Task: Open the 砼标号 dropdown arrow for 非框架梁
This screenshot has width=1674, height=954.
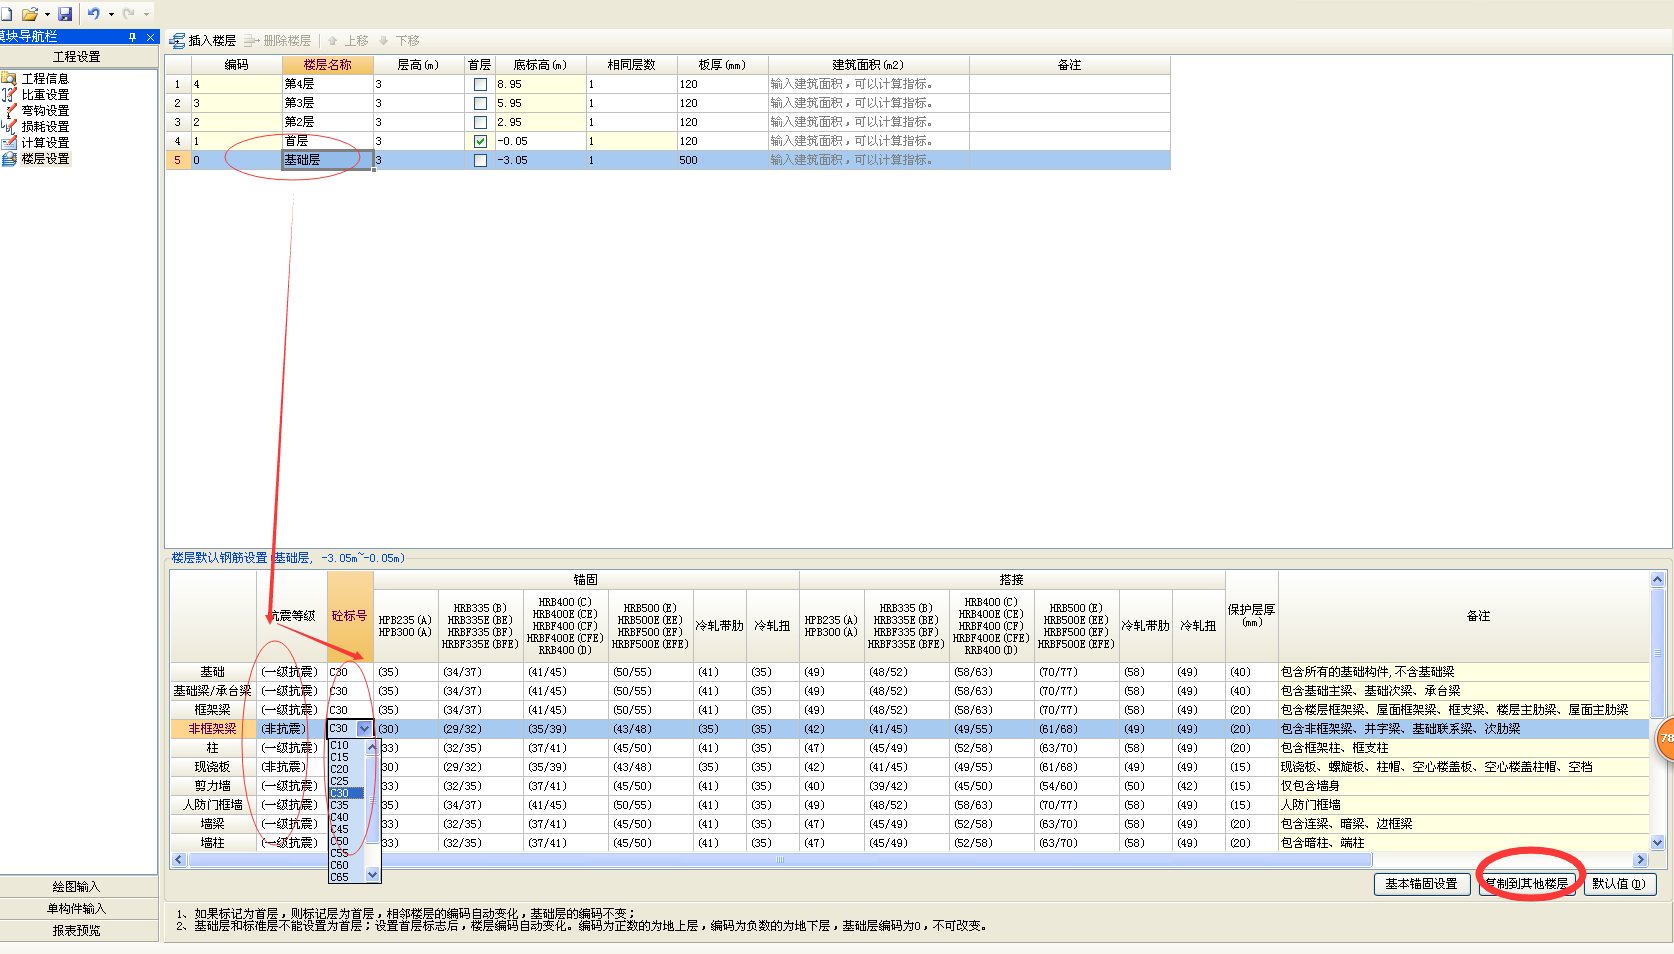Action: [x=364, y=729]
